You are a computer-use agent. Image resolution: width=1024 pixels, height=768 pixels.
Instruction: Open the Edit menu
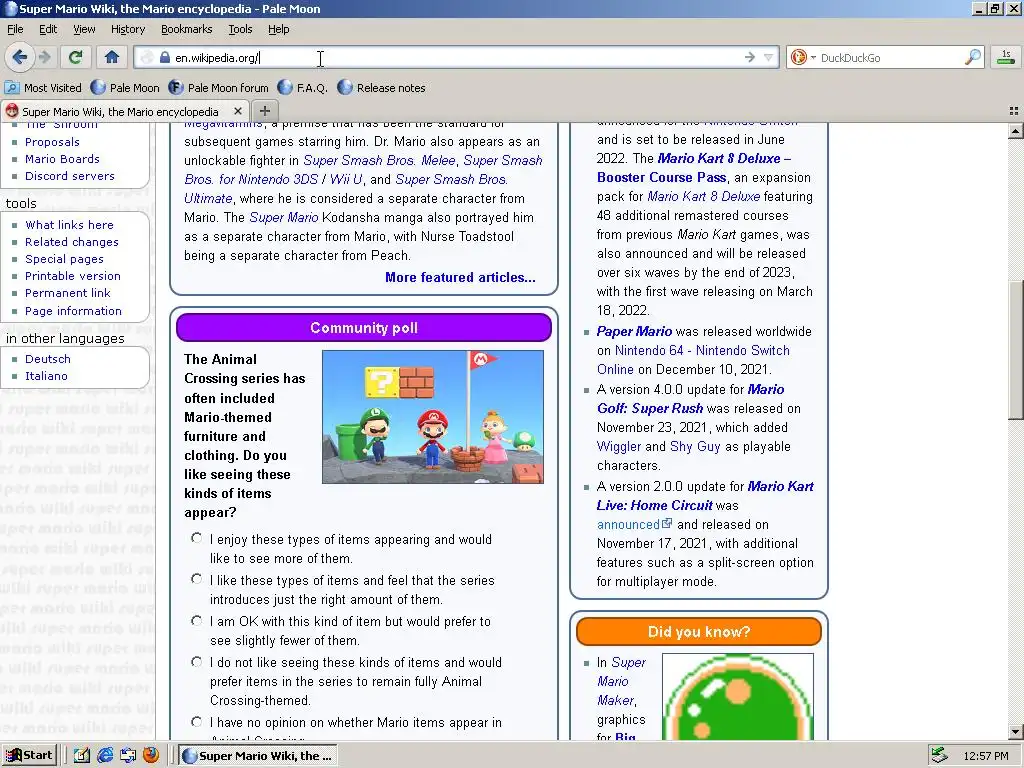tap(48, 29)
